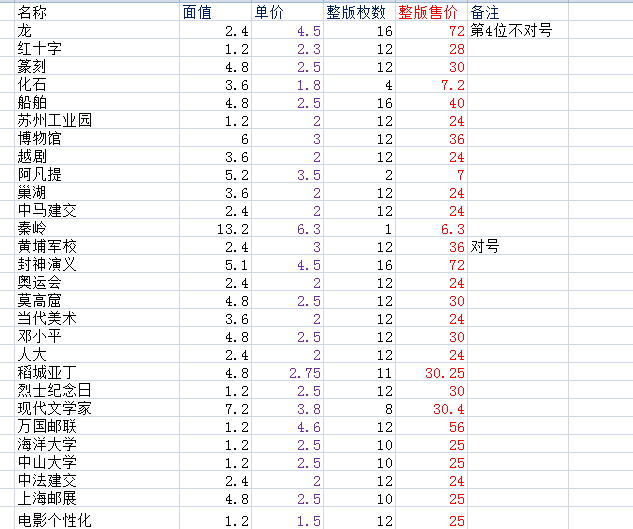633x529 pixels.
Task: Click the 第4位不对号 remark cell
Action: [x=518, y=30]
